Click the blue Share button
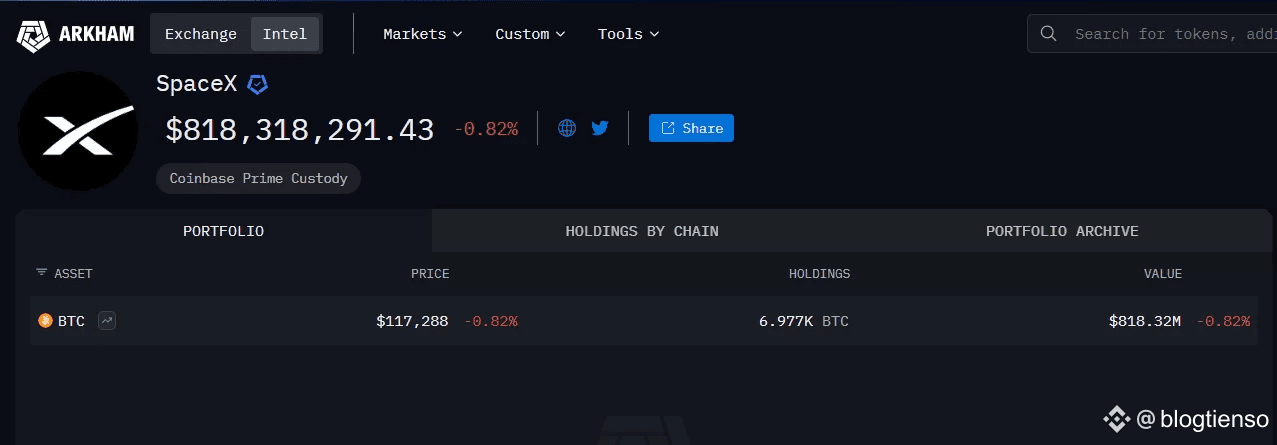This screenshot has height=445, width=1277. coord(691,128)
